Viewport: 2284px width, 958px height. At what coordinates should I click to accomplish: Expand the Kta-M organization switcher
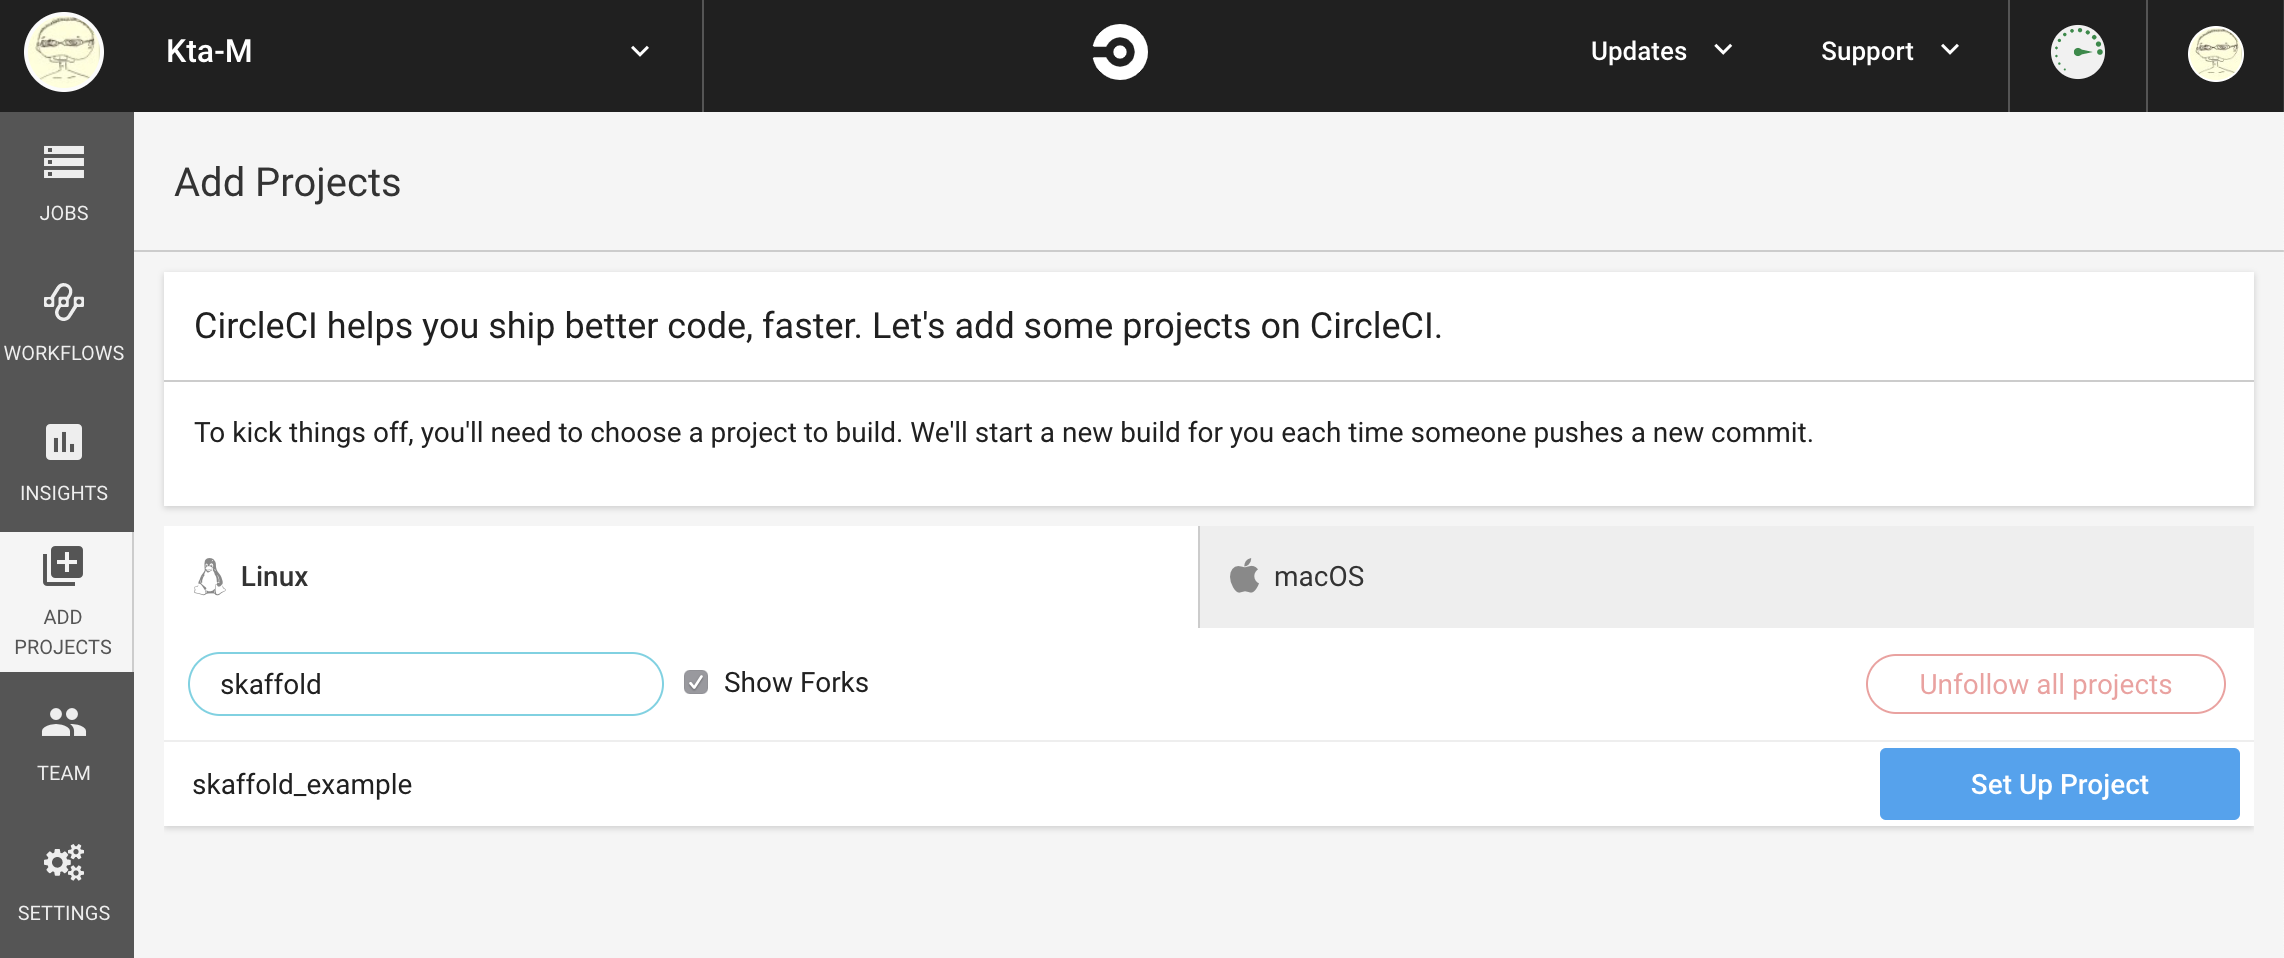pyautogui.click(x=640, y=51)
